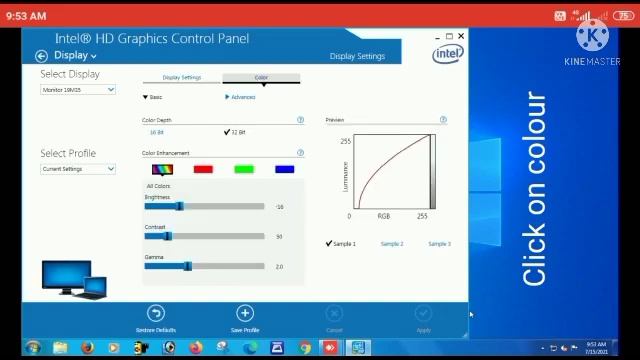The image size is (640, 360).
Task: Select the blue color channel swatch
Action: tap(284, 169)
